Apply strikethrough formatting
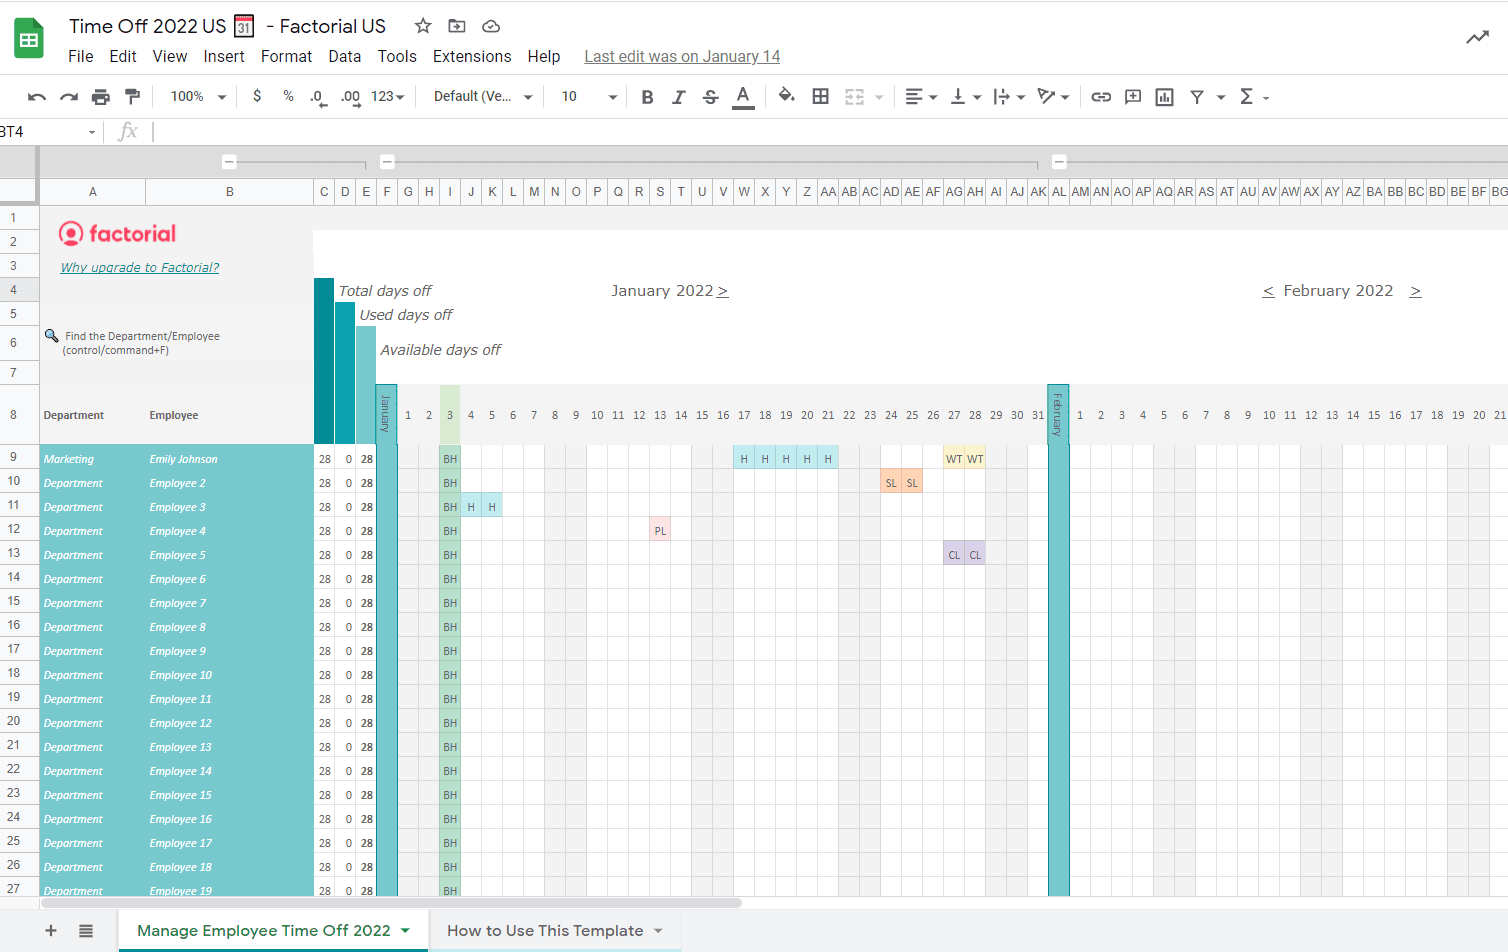Screen dimensions: 1508x952 coord(710,96)
